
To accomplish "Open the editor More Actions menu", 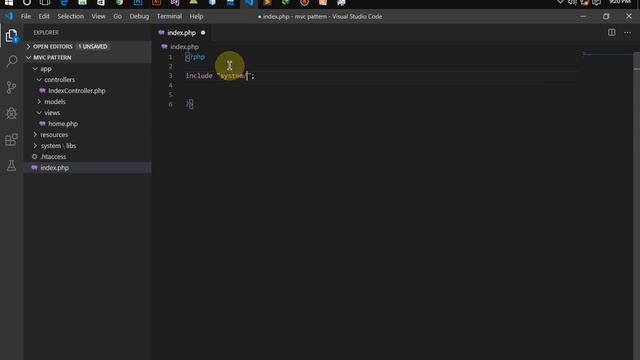I will [x=627, y=32].
